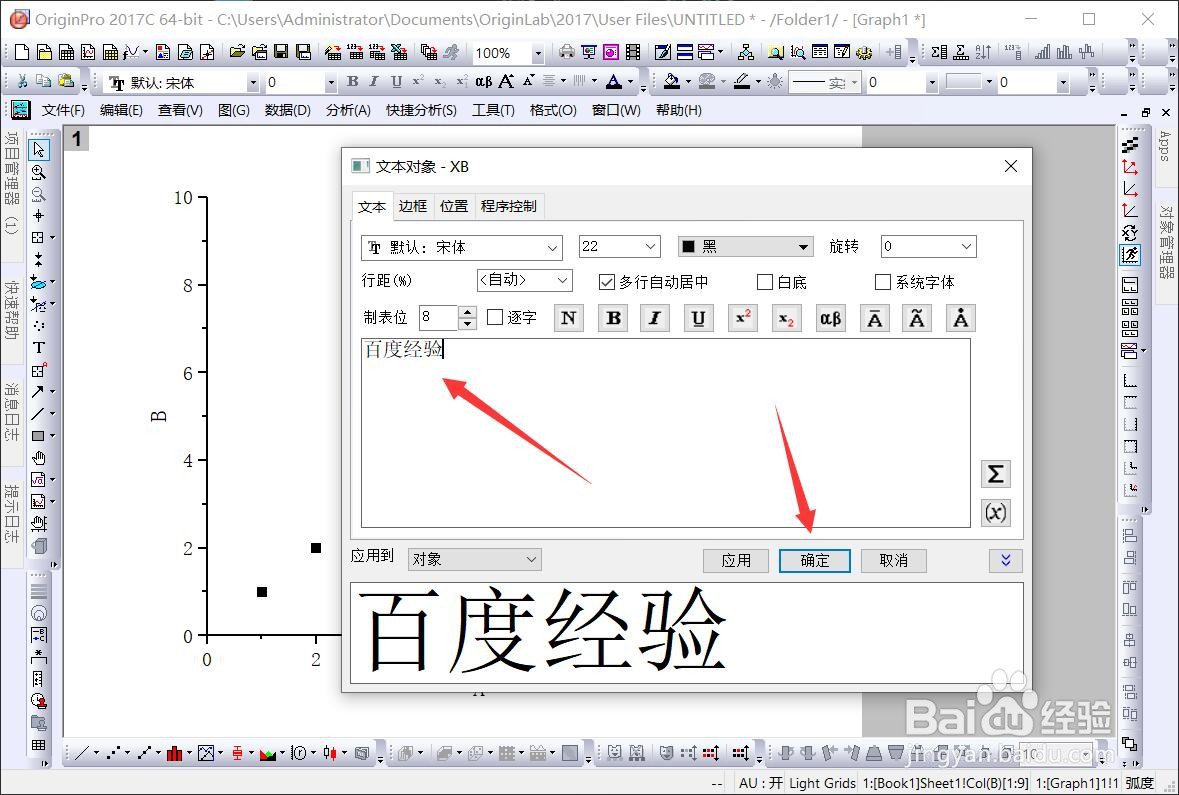Click fill color bucket in toolbar
The height and width of the screenshot is (795, 1179).
coord(672,82)
